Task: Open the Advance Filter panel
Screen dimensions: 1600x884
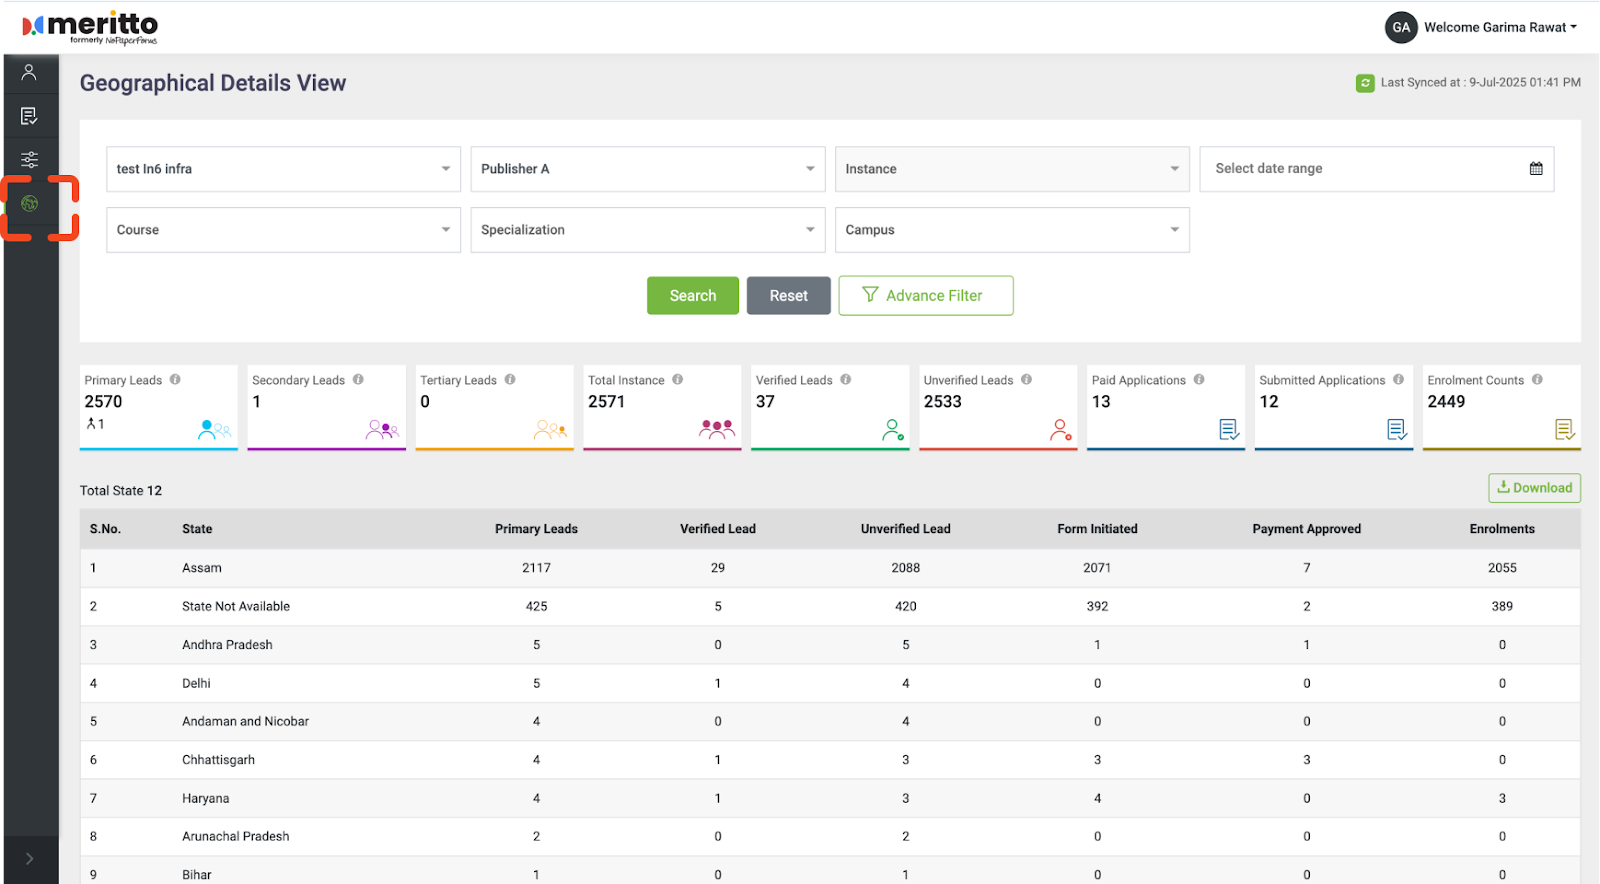Action: coord(925,296)
